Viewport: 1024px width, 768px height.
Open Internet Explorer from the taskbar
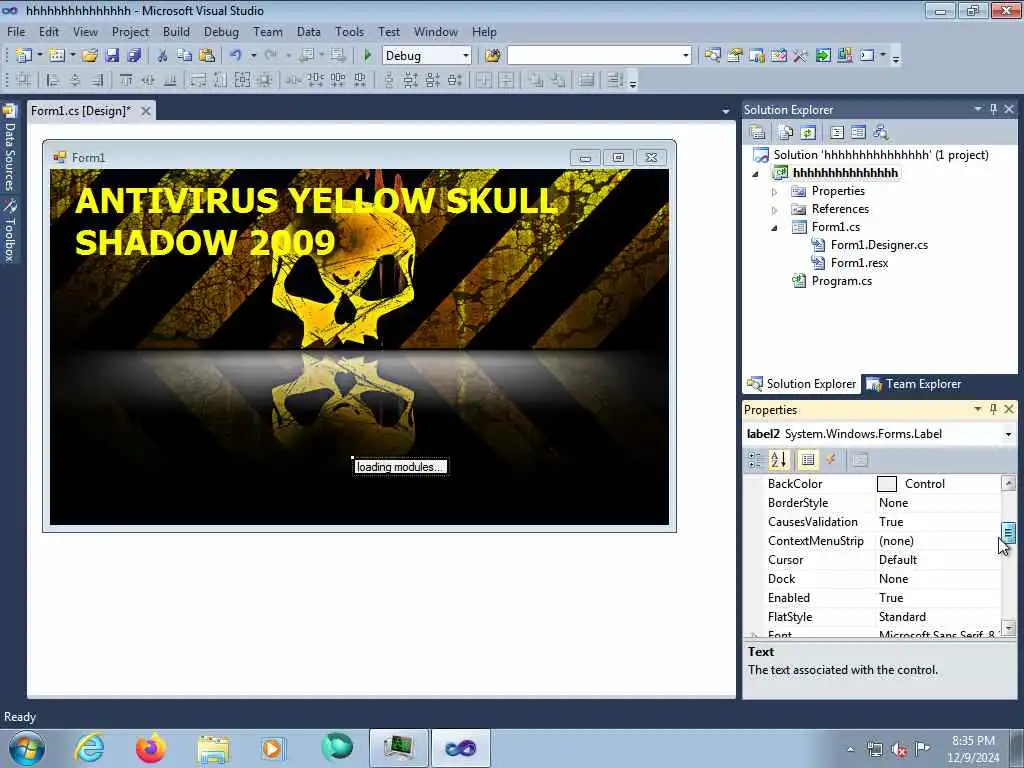click(x=89, y=748)
